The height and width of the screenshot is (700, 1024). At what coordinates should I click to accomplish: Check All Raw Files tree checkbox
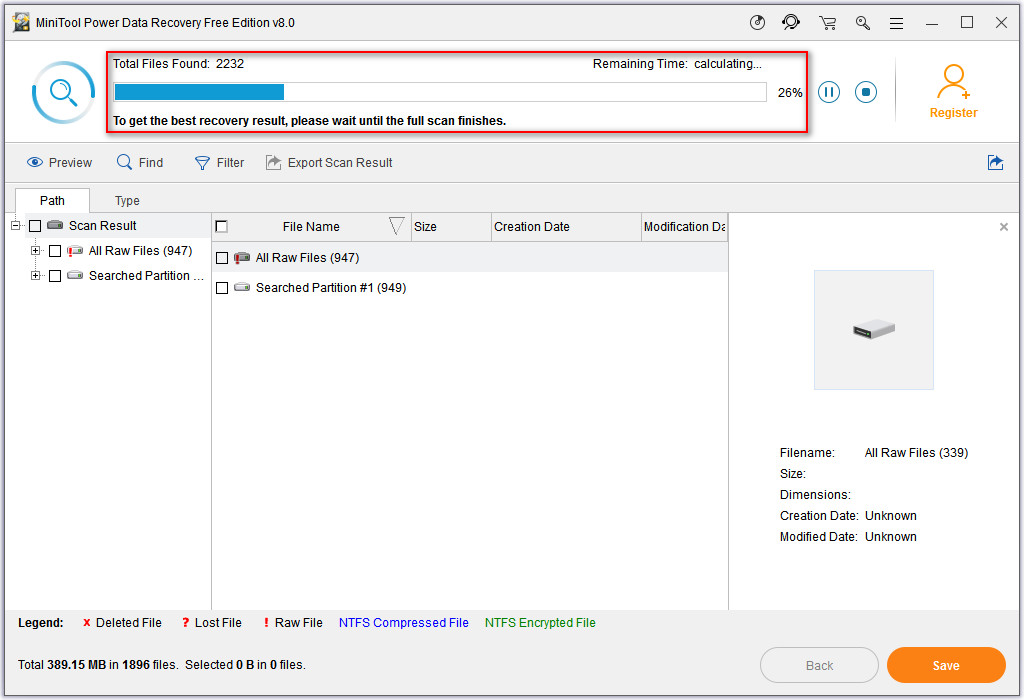tap(55, 251)
